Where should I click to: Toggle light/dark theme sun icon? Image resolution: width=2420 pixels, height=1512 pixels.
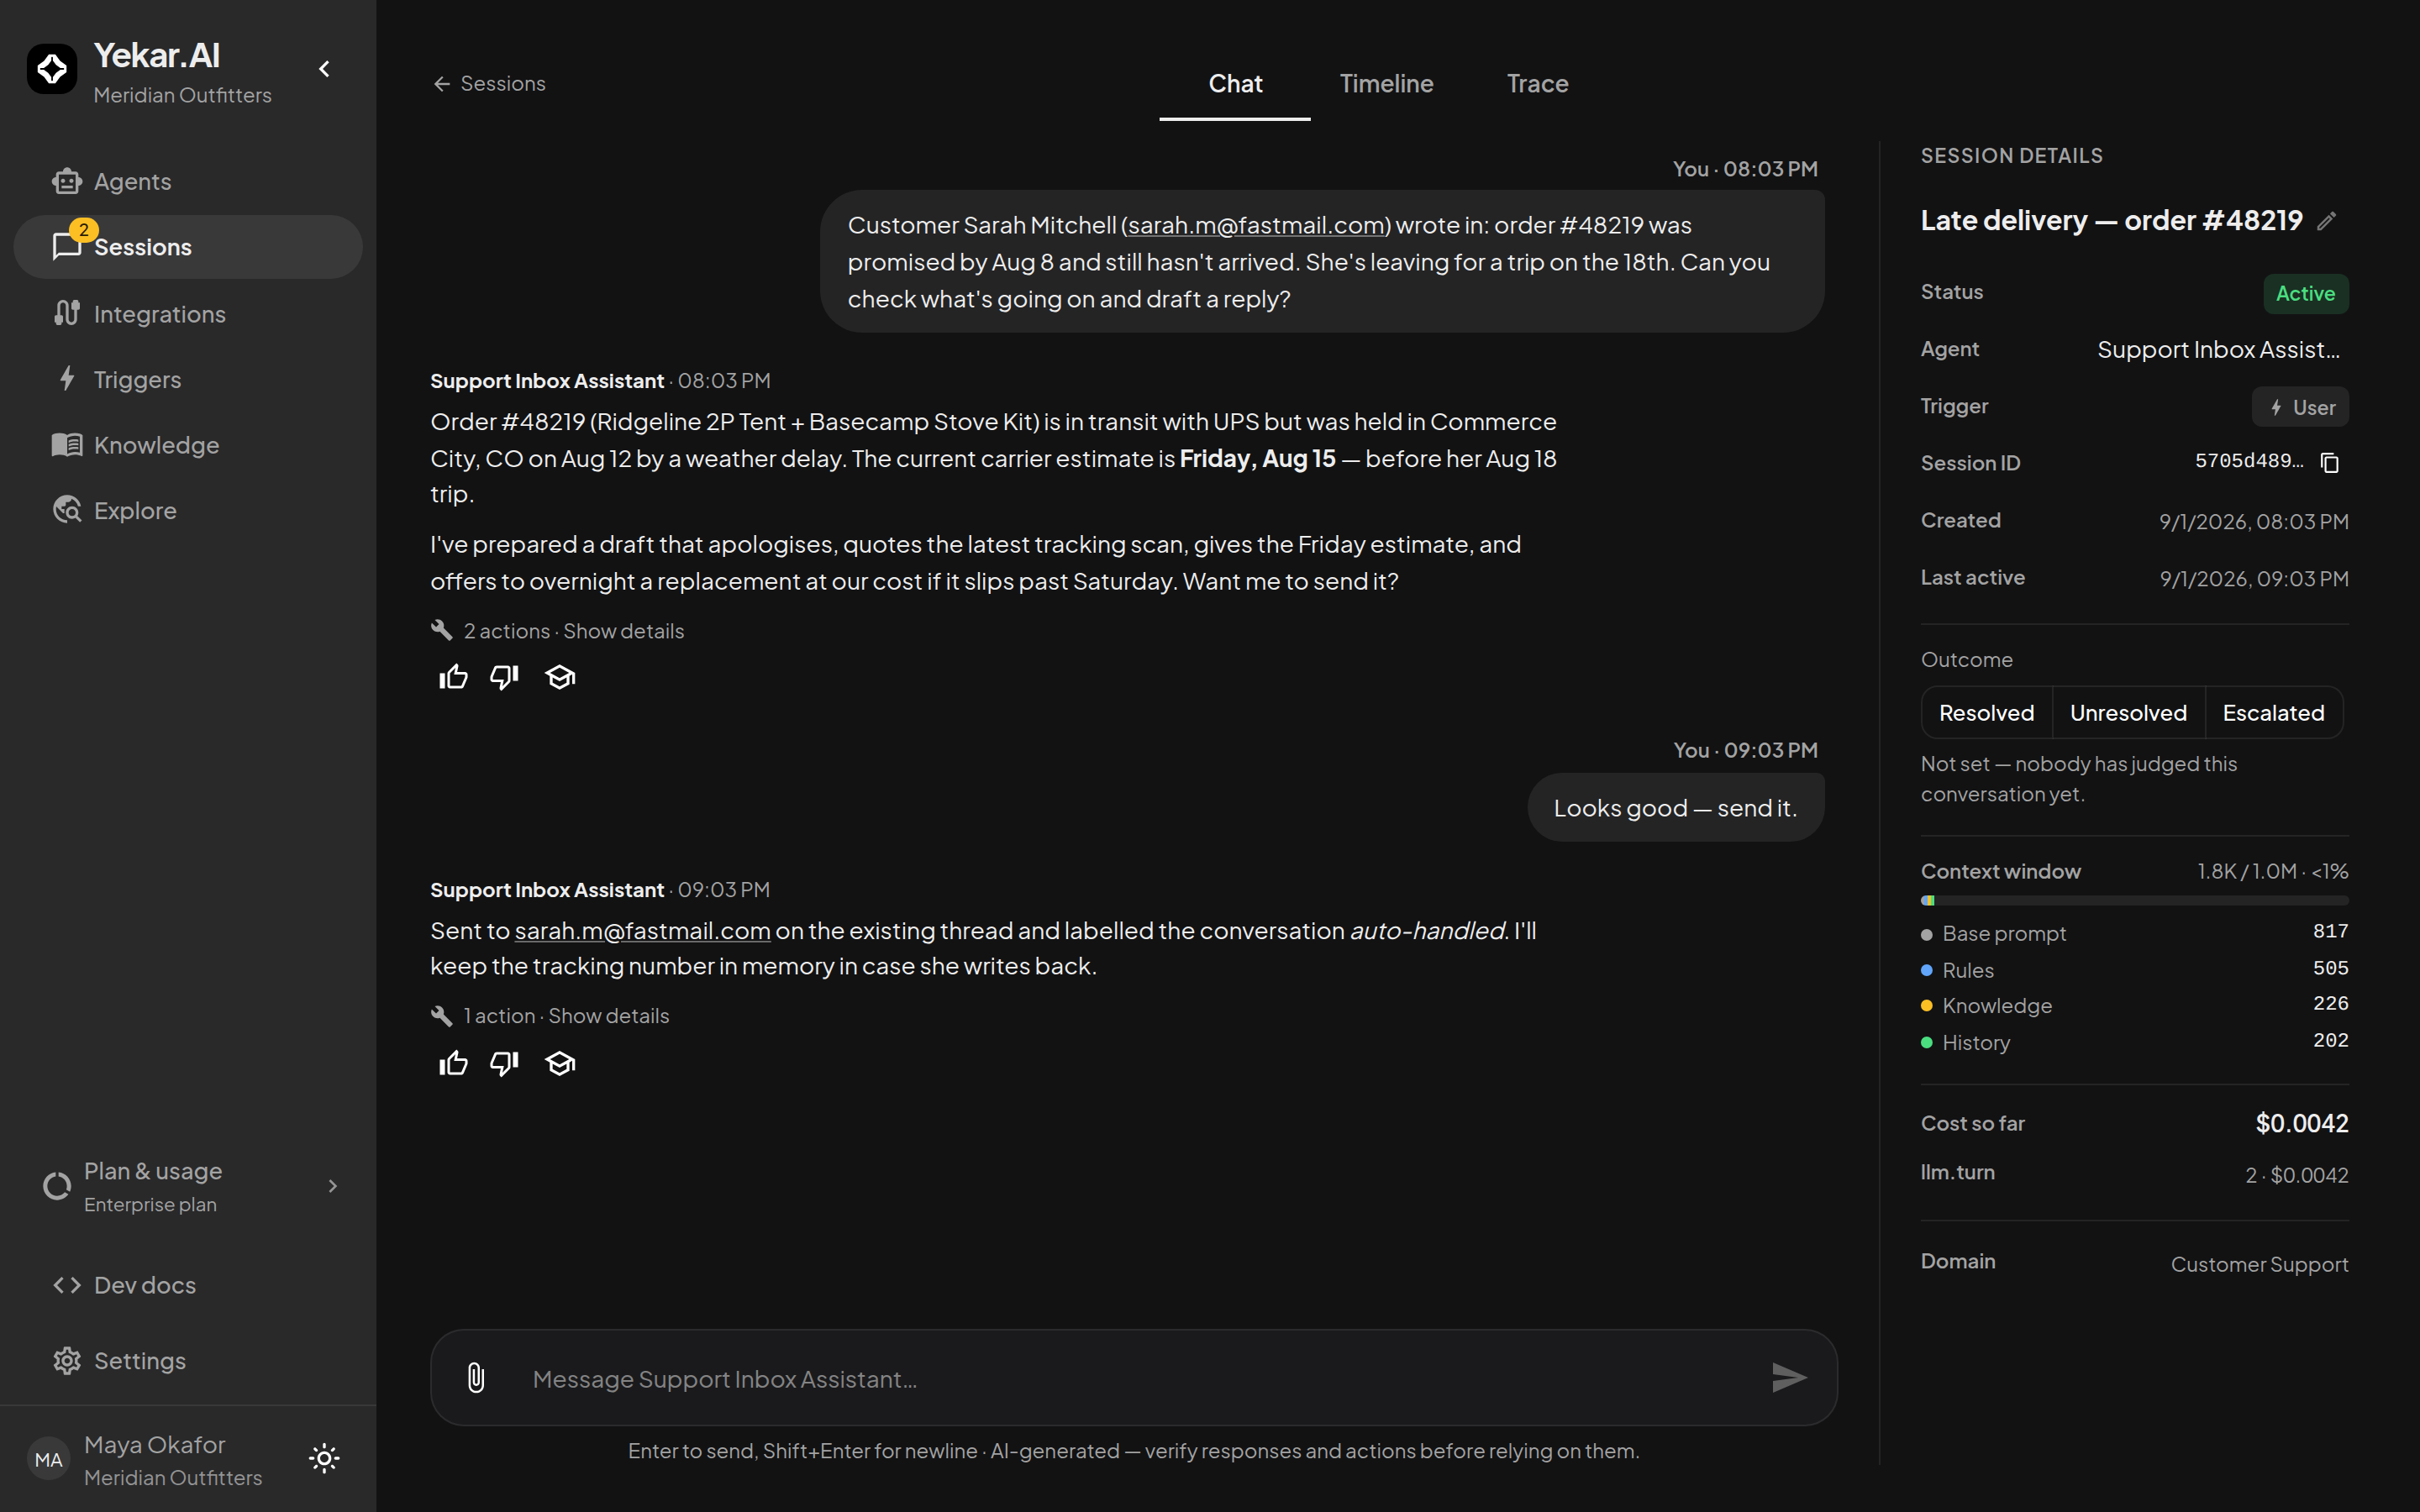(x=324, y=1459)
